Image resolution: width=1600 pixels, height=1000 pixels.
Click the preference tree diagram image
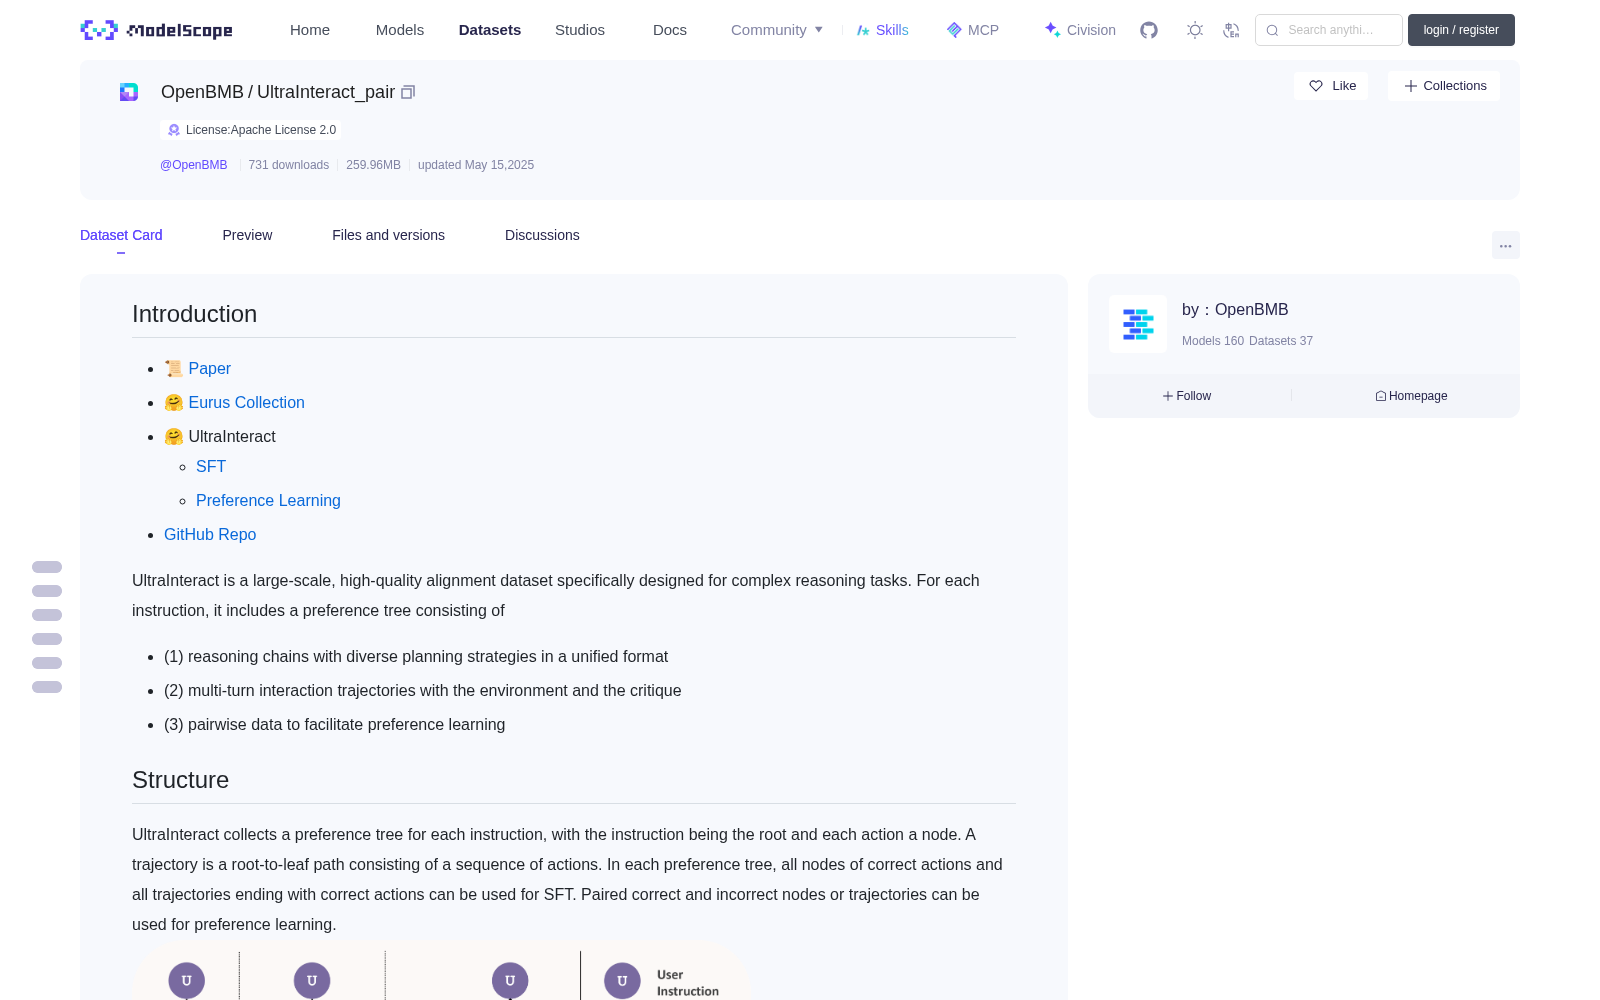click(x=441, y=970)
